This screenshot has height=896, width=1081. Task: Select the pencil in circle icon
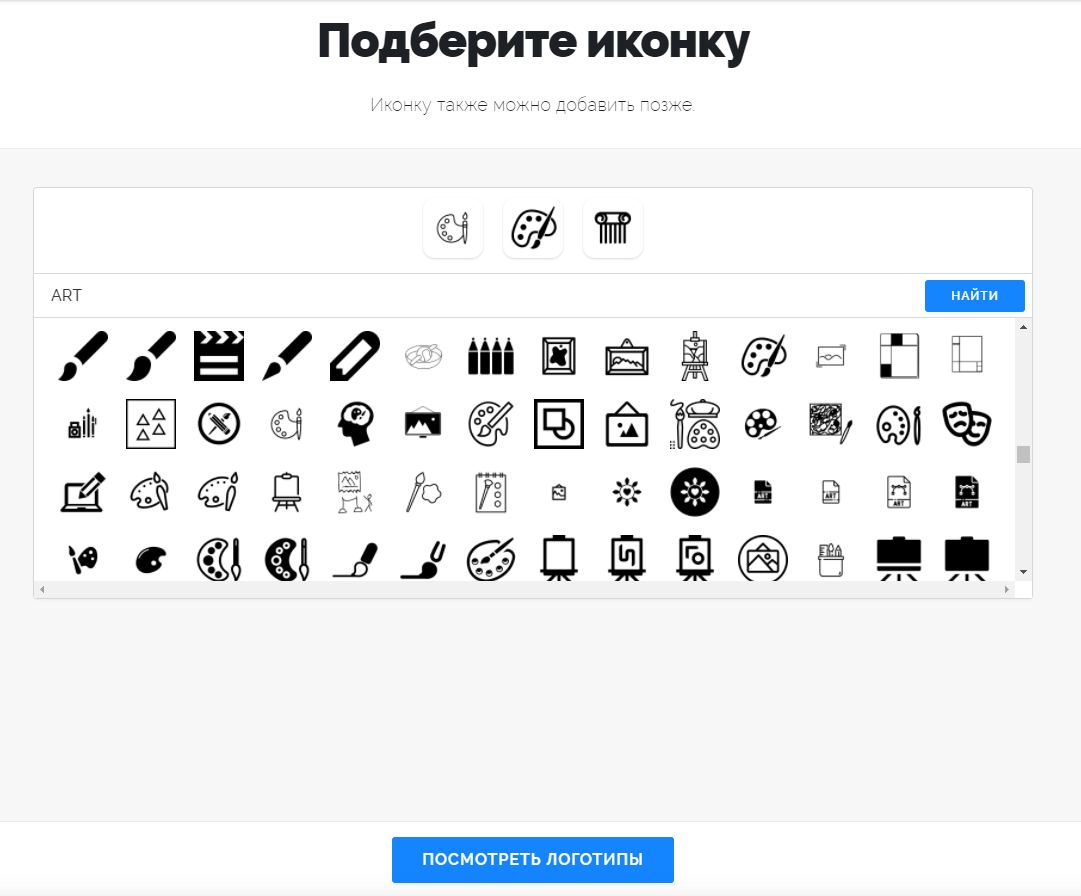tap(219, 424)
